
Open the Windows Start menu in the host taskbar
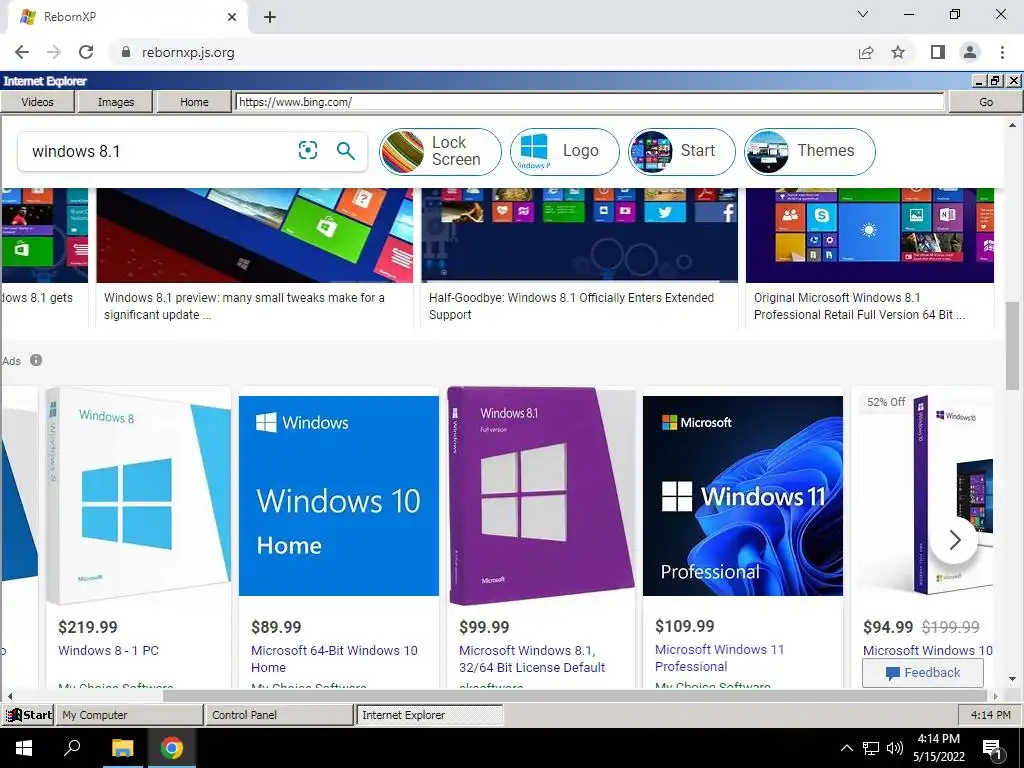(x=24, y=748)
